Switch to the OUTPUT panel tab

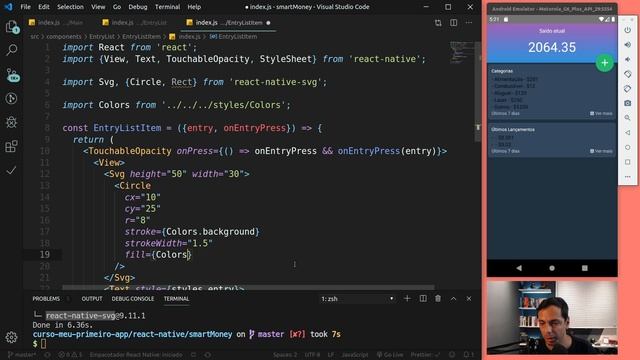[92, 299]
